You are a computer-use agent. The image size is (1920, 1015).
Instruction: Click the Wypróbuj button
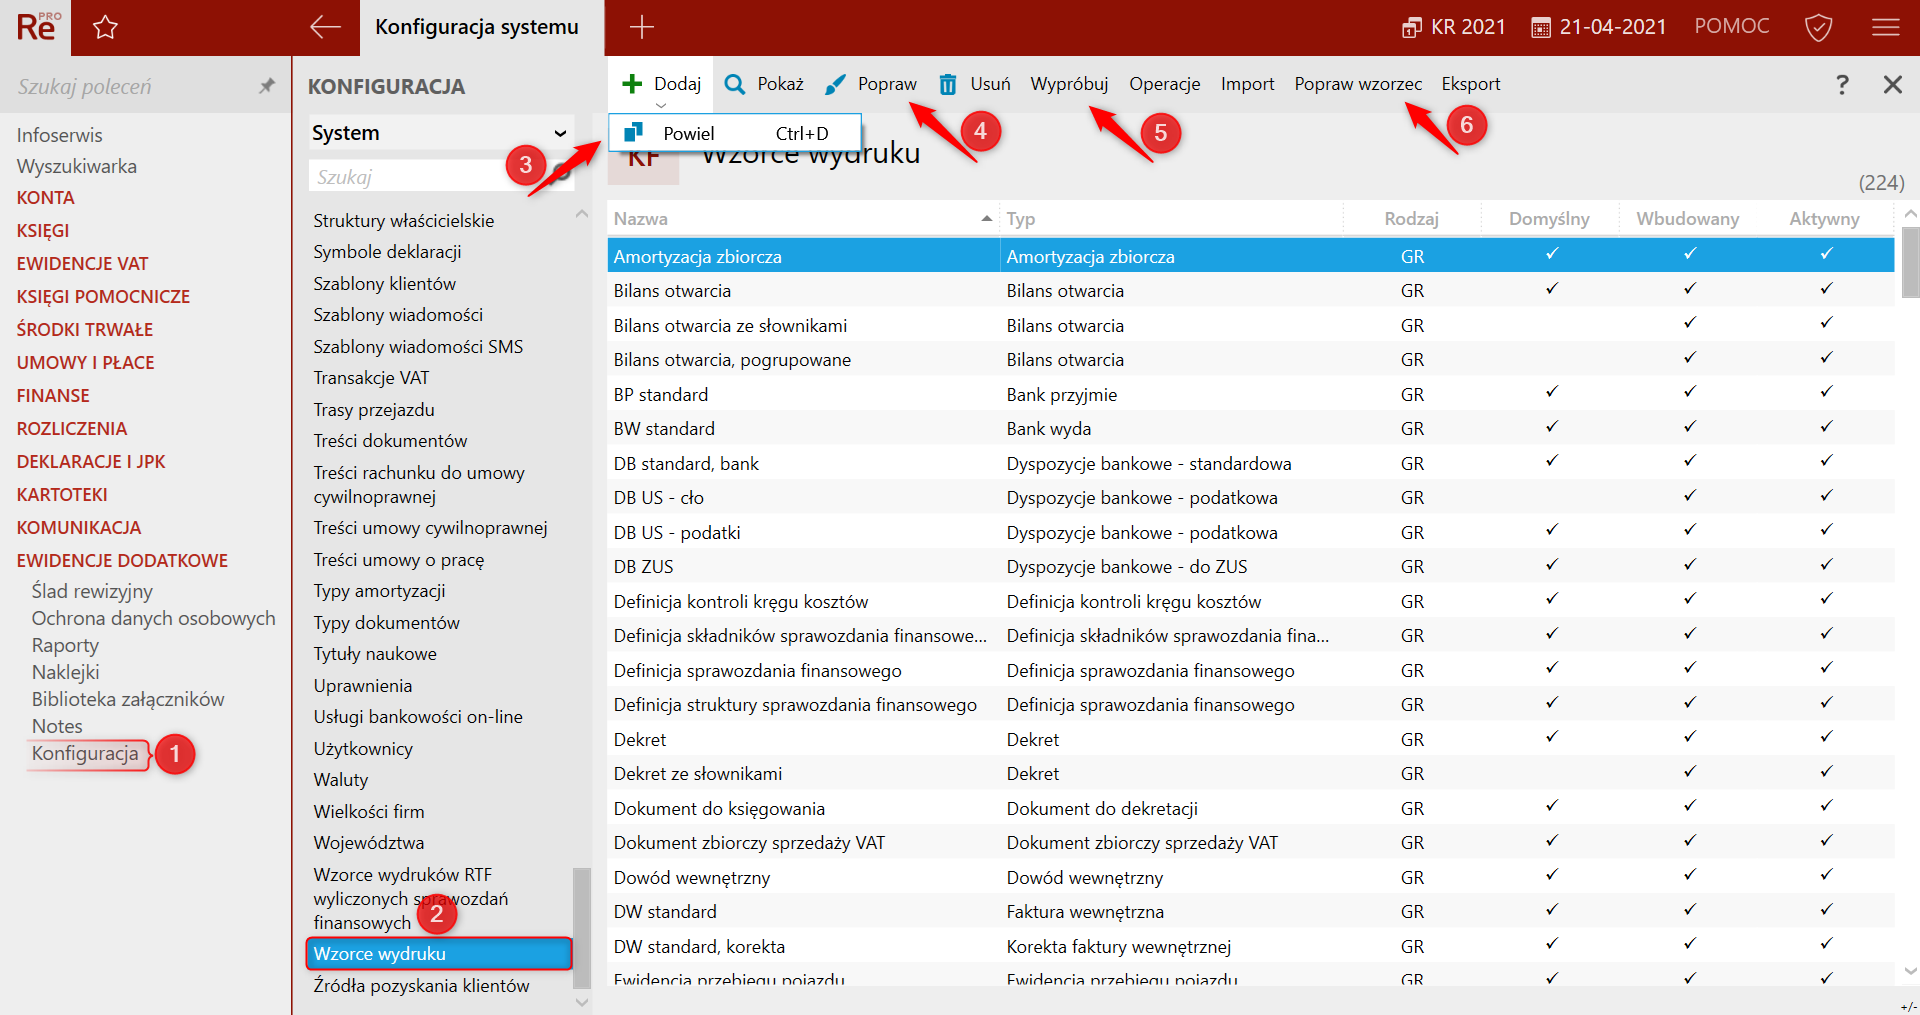[1069, 84]
